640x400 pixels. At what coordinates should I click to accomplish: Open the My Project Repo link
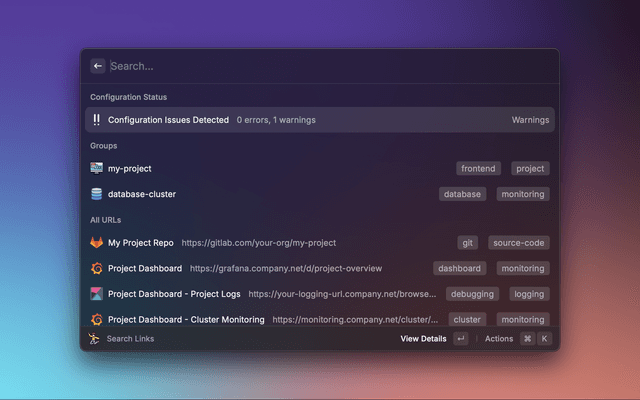point(141,243)
